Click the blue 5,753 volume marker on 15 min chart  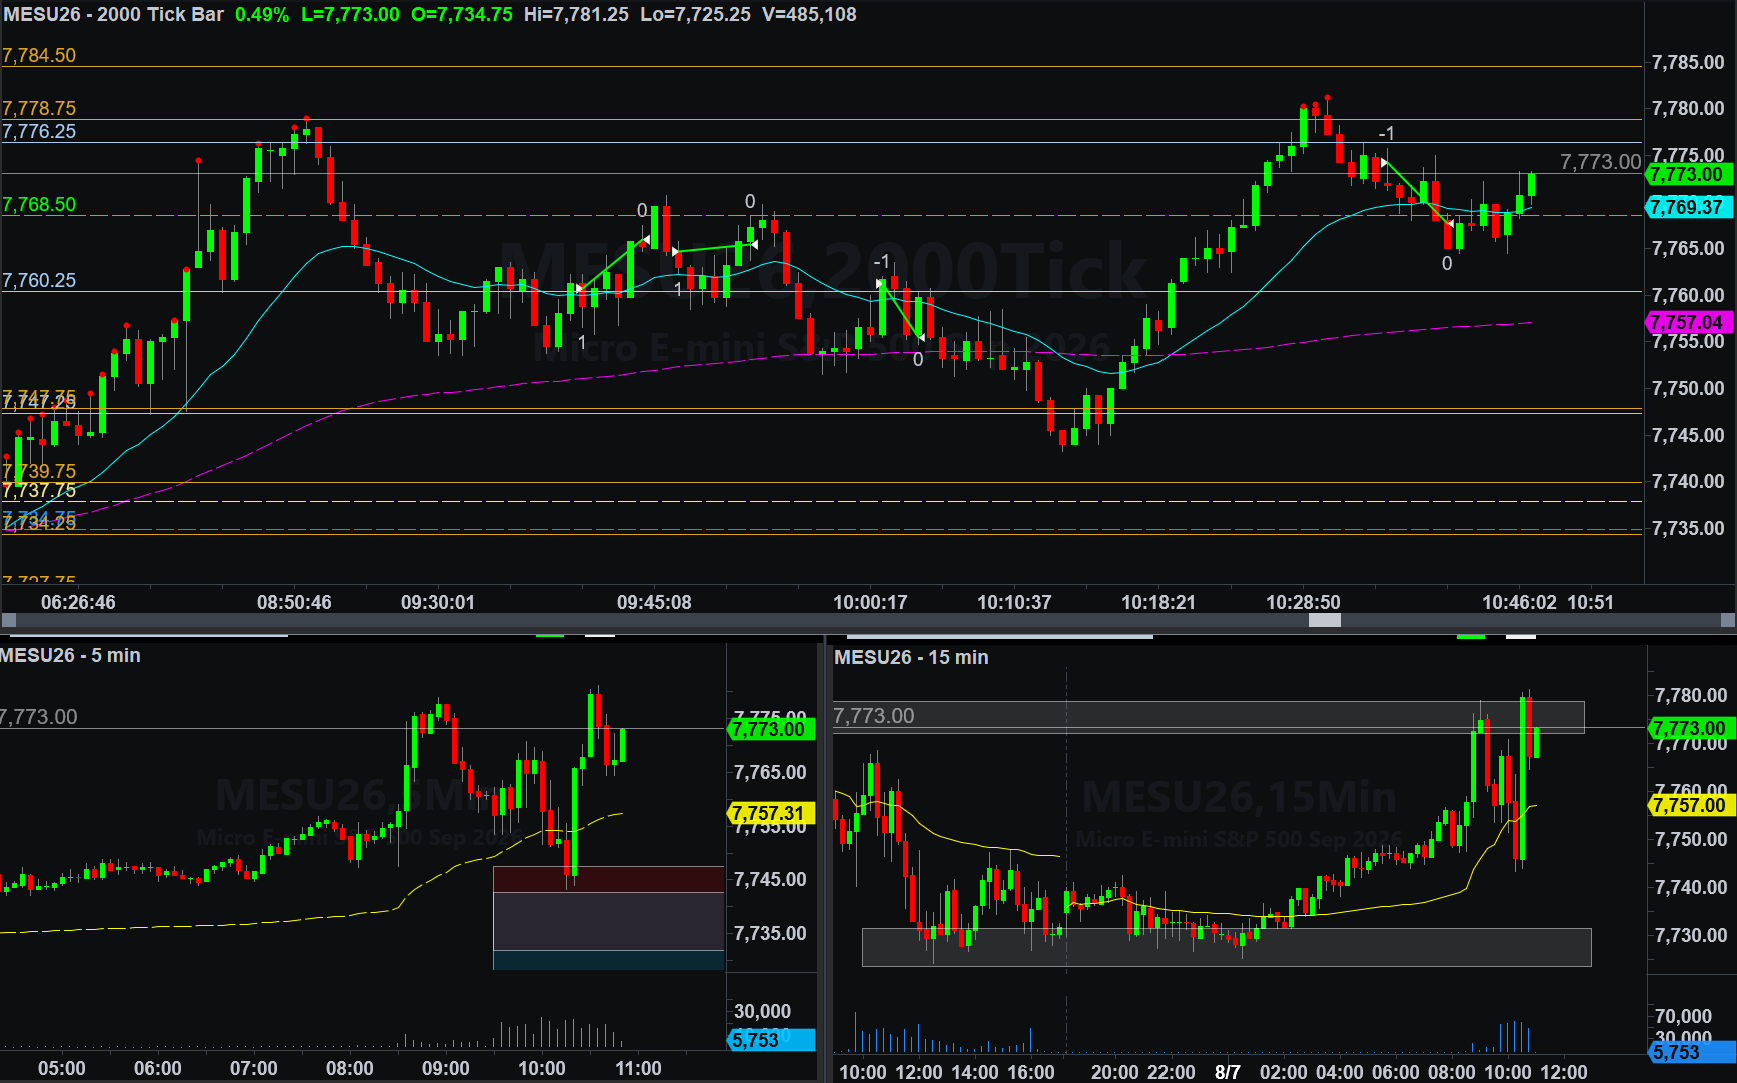tap(1691, 1052)
